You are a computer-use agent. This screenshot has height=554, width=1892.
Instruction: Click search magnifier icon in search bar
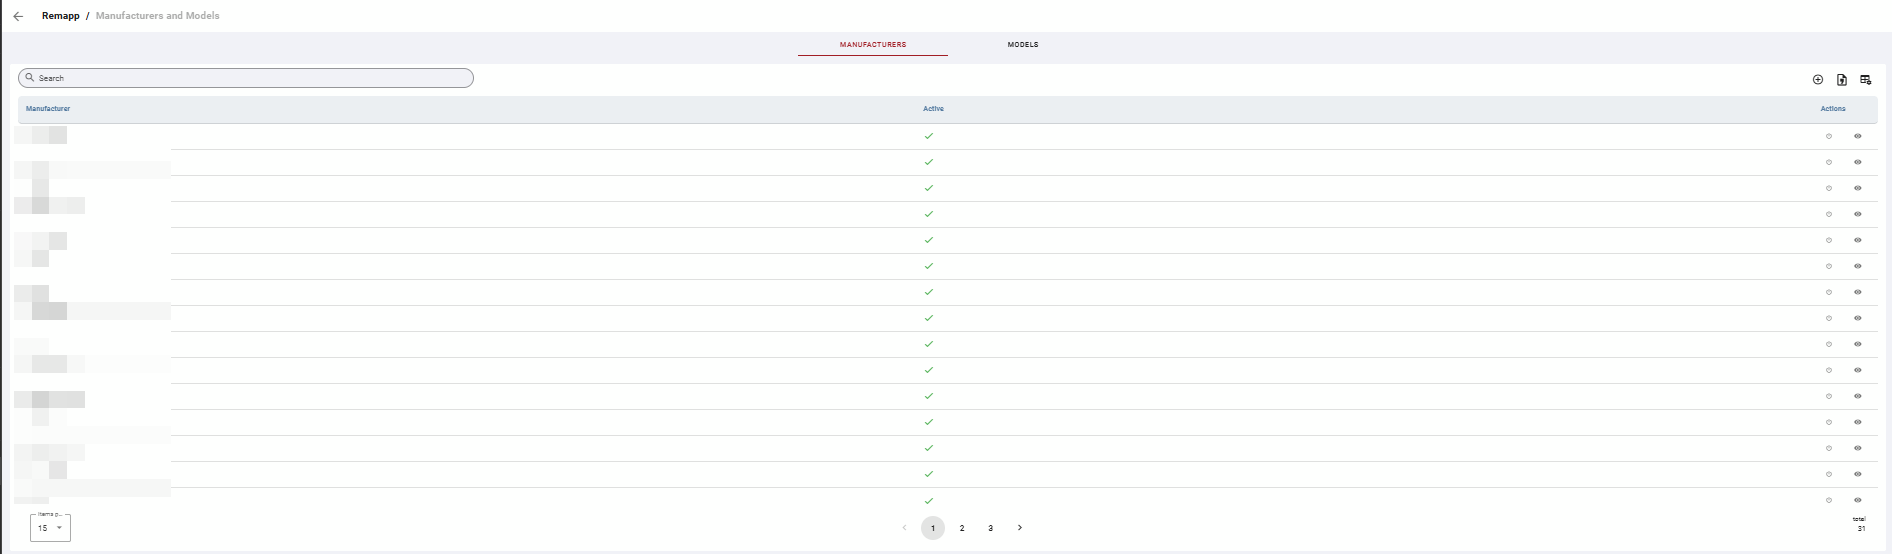[30, 77]
